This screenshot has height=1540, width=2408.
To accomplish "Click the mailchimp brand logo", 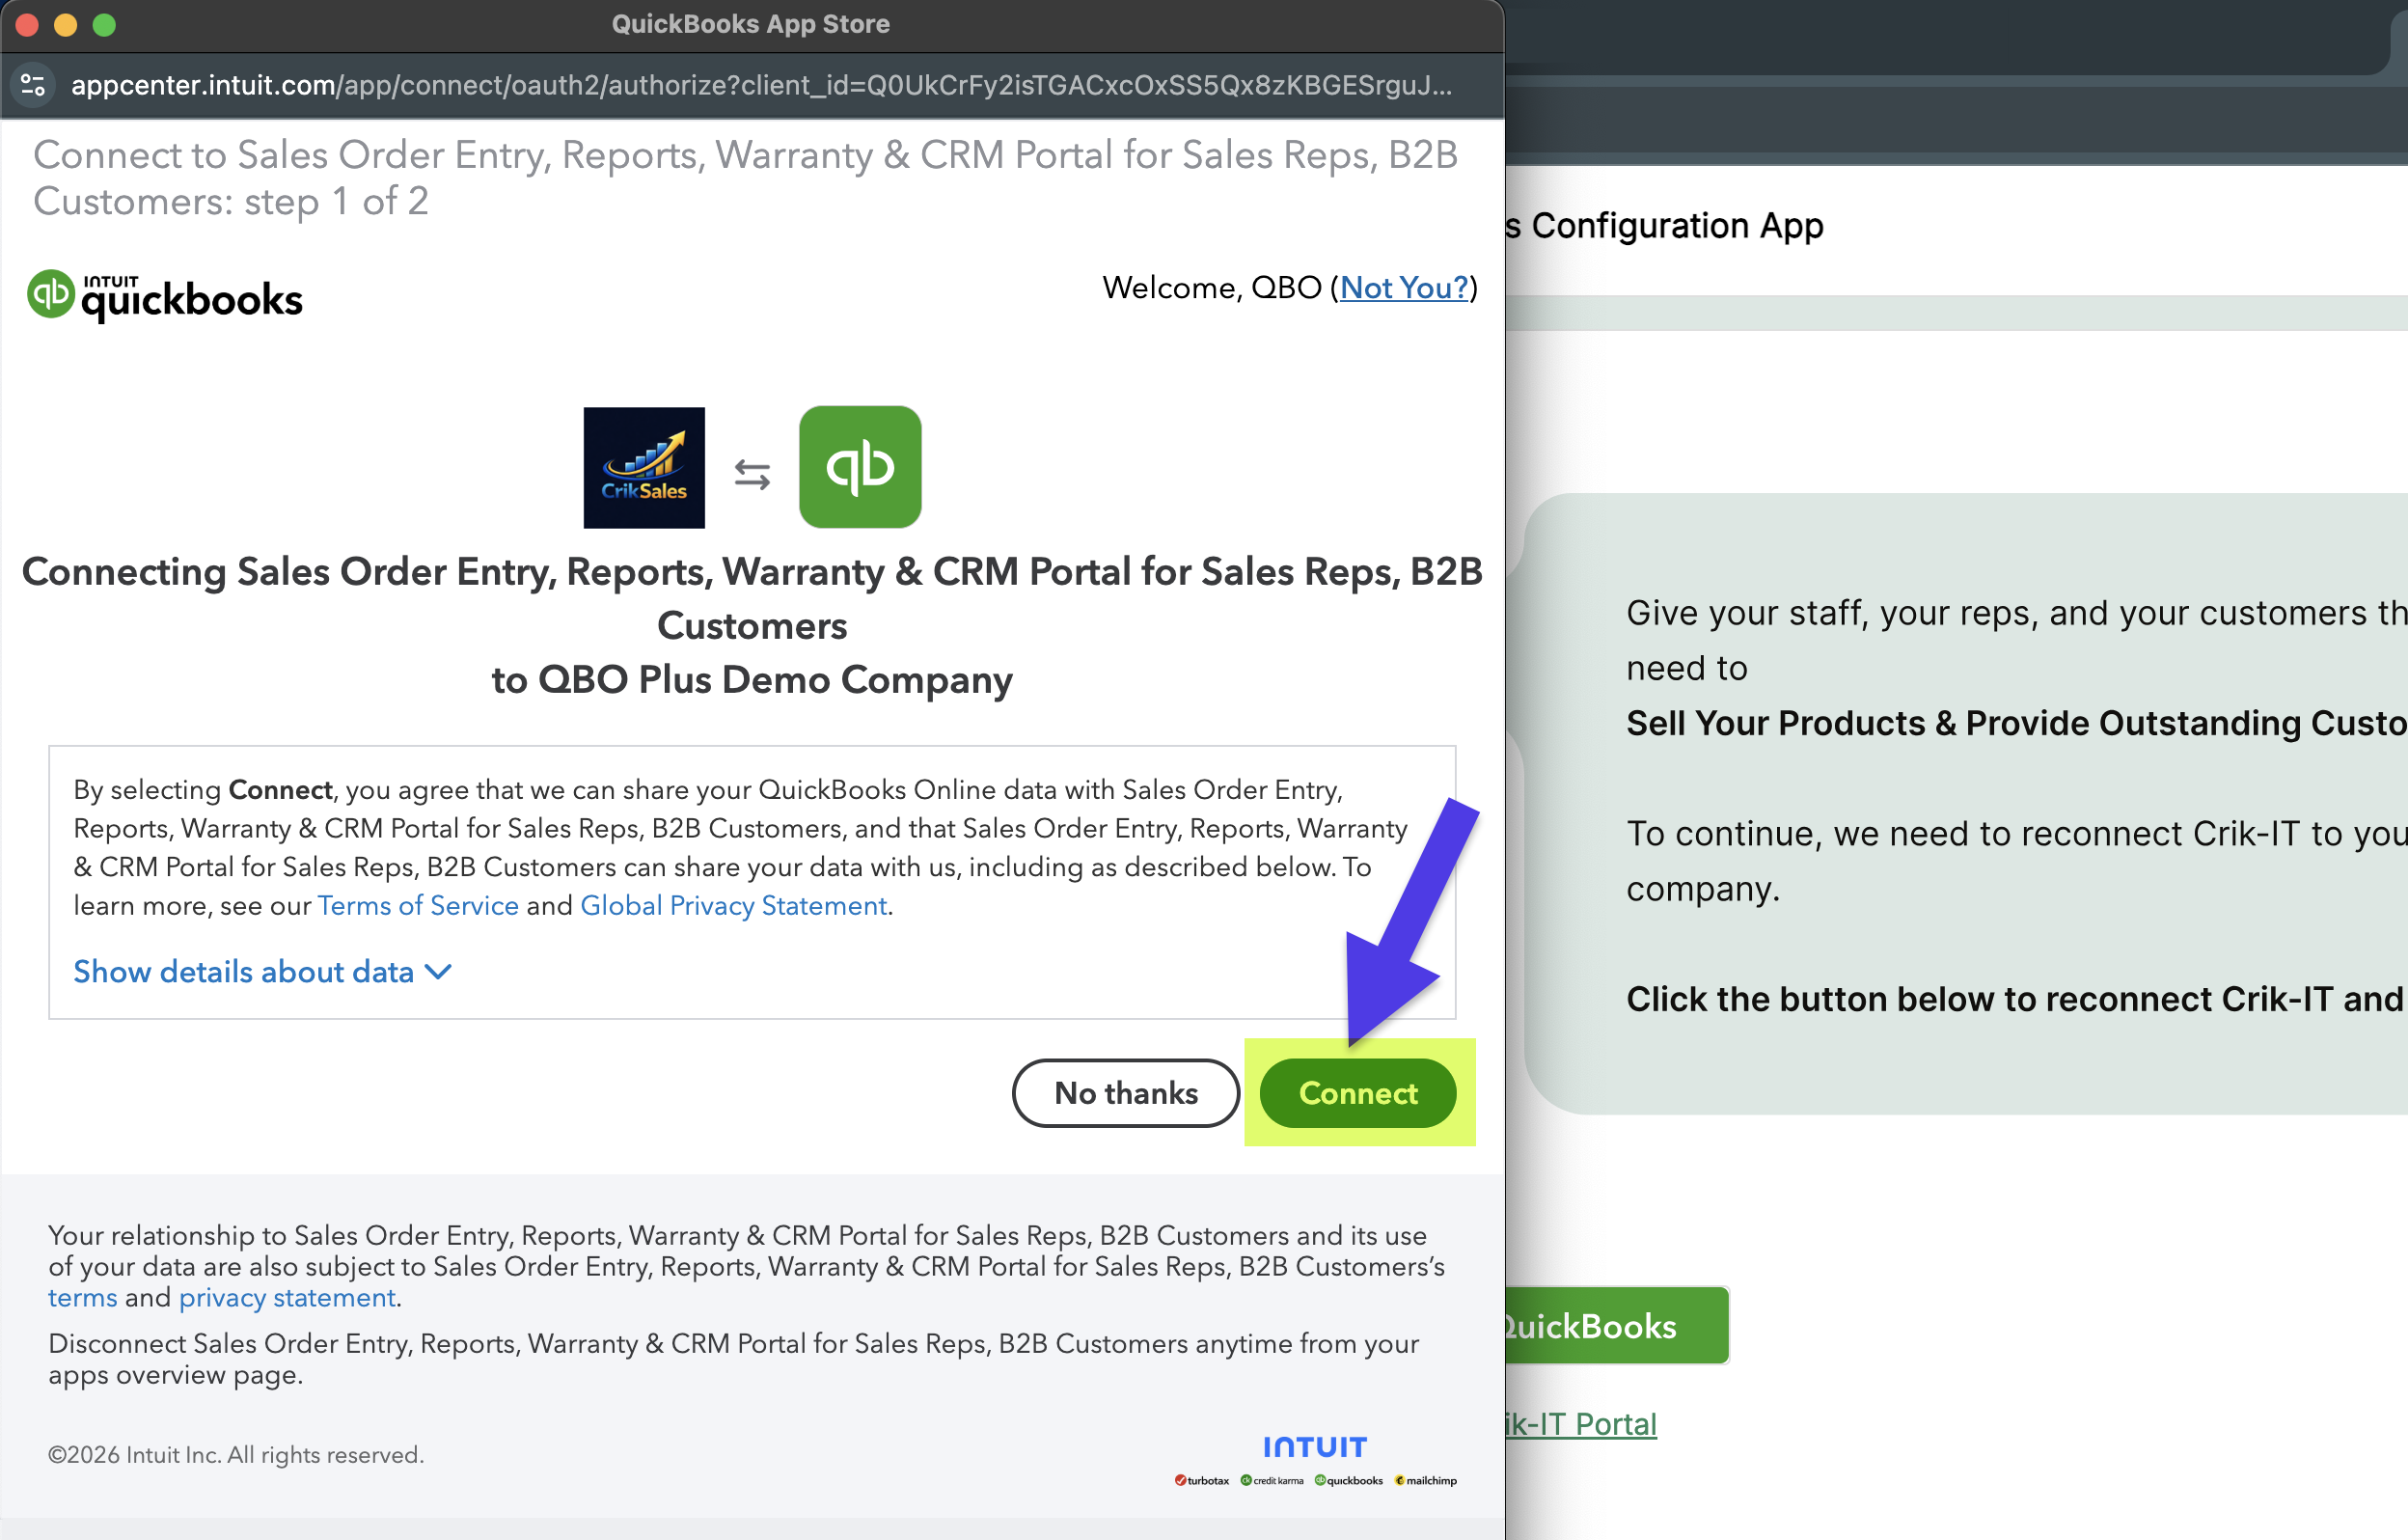I will pyautogui.click(x=1426, y=1480).
